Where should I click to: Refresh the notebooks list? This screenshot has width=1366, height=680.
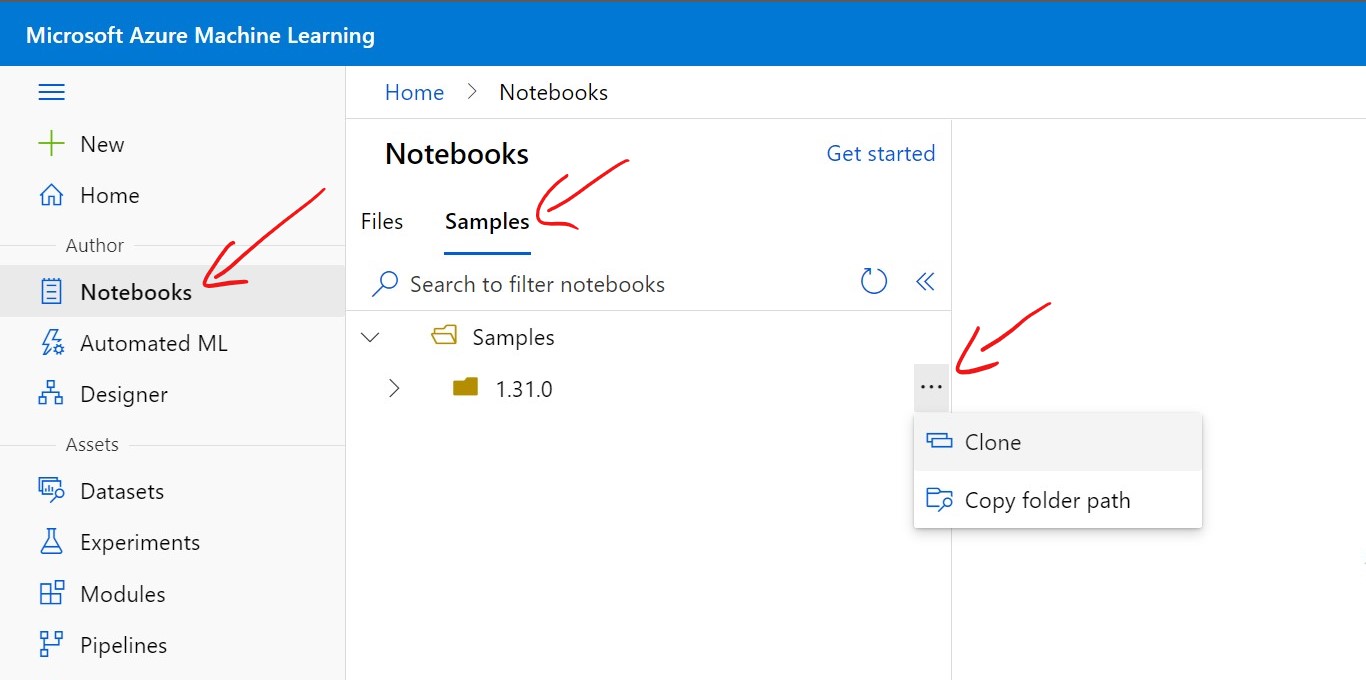(x=874, y=282)
